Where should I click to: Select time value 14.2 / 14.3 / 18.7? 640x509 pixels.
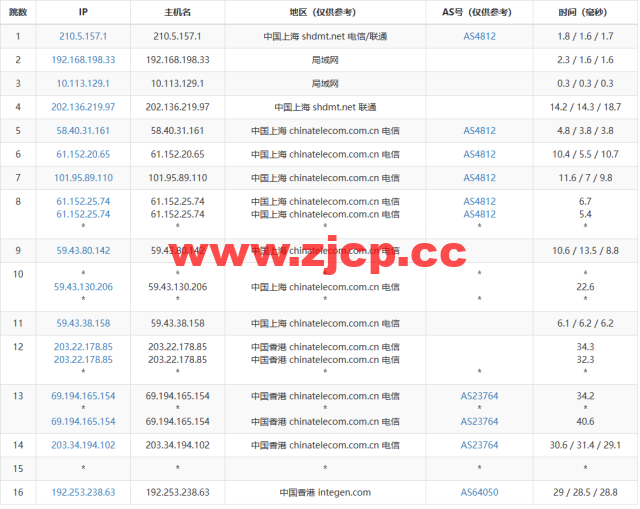click(585, 107)
